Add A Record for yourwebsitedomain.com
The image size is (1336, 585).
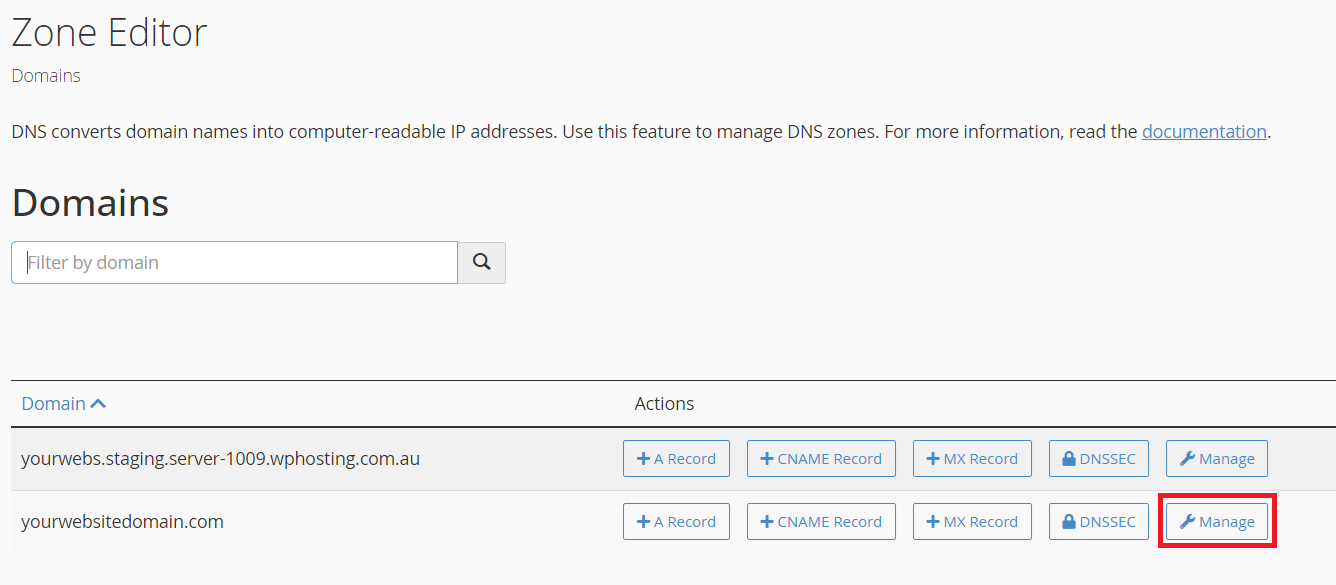676,522
